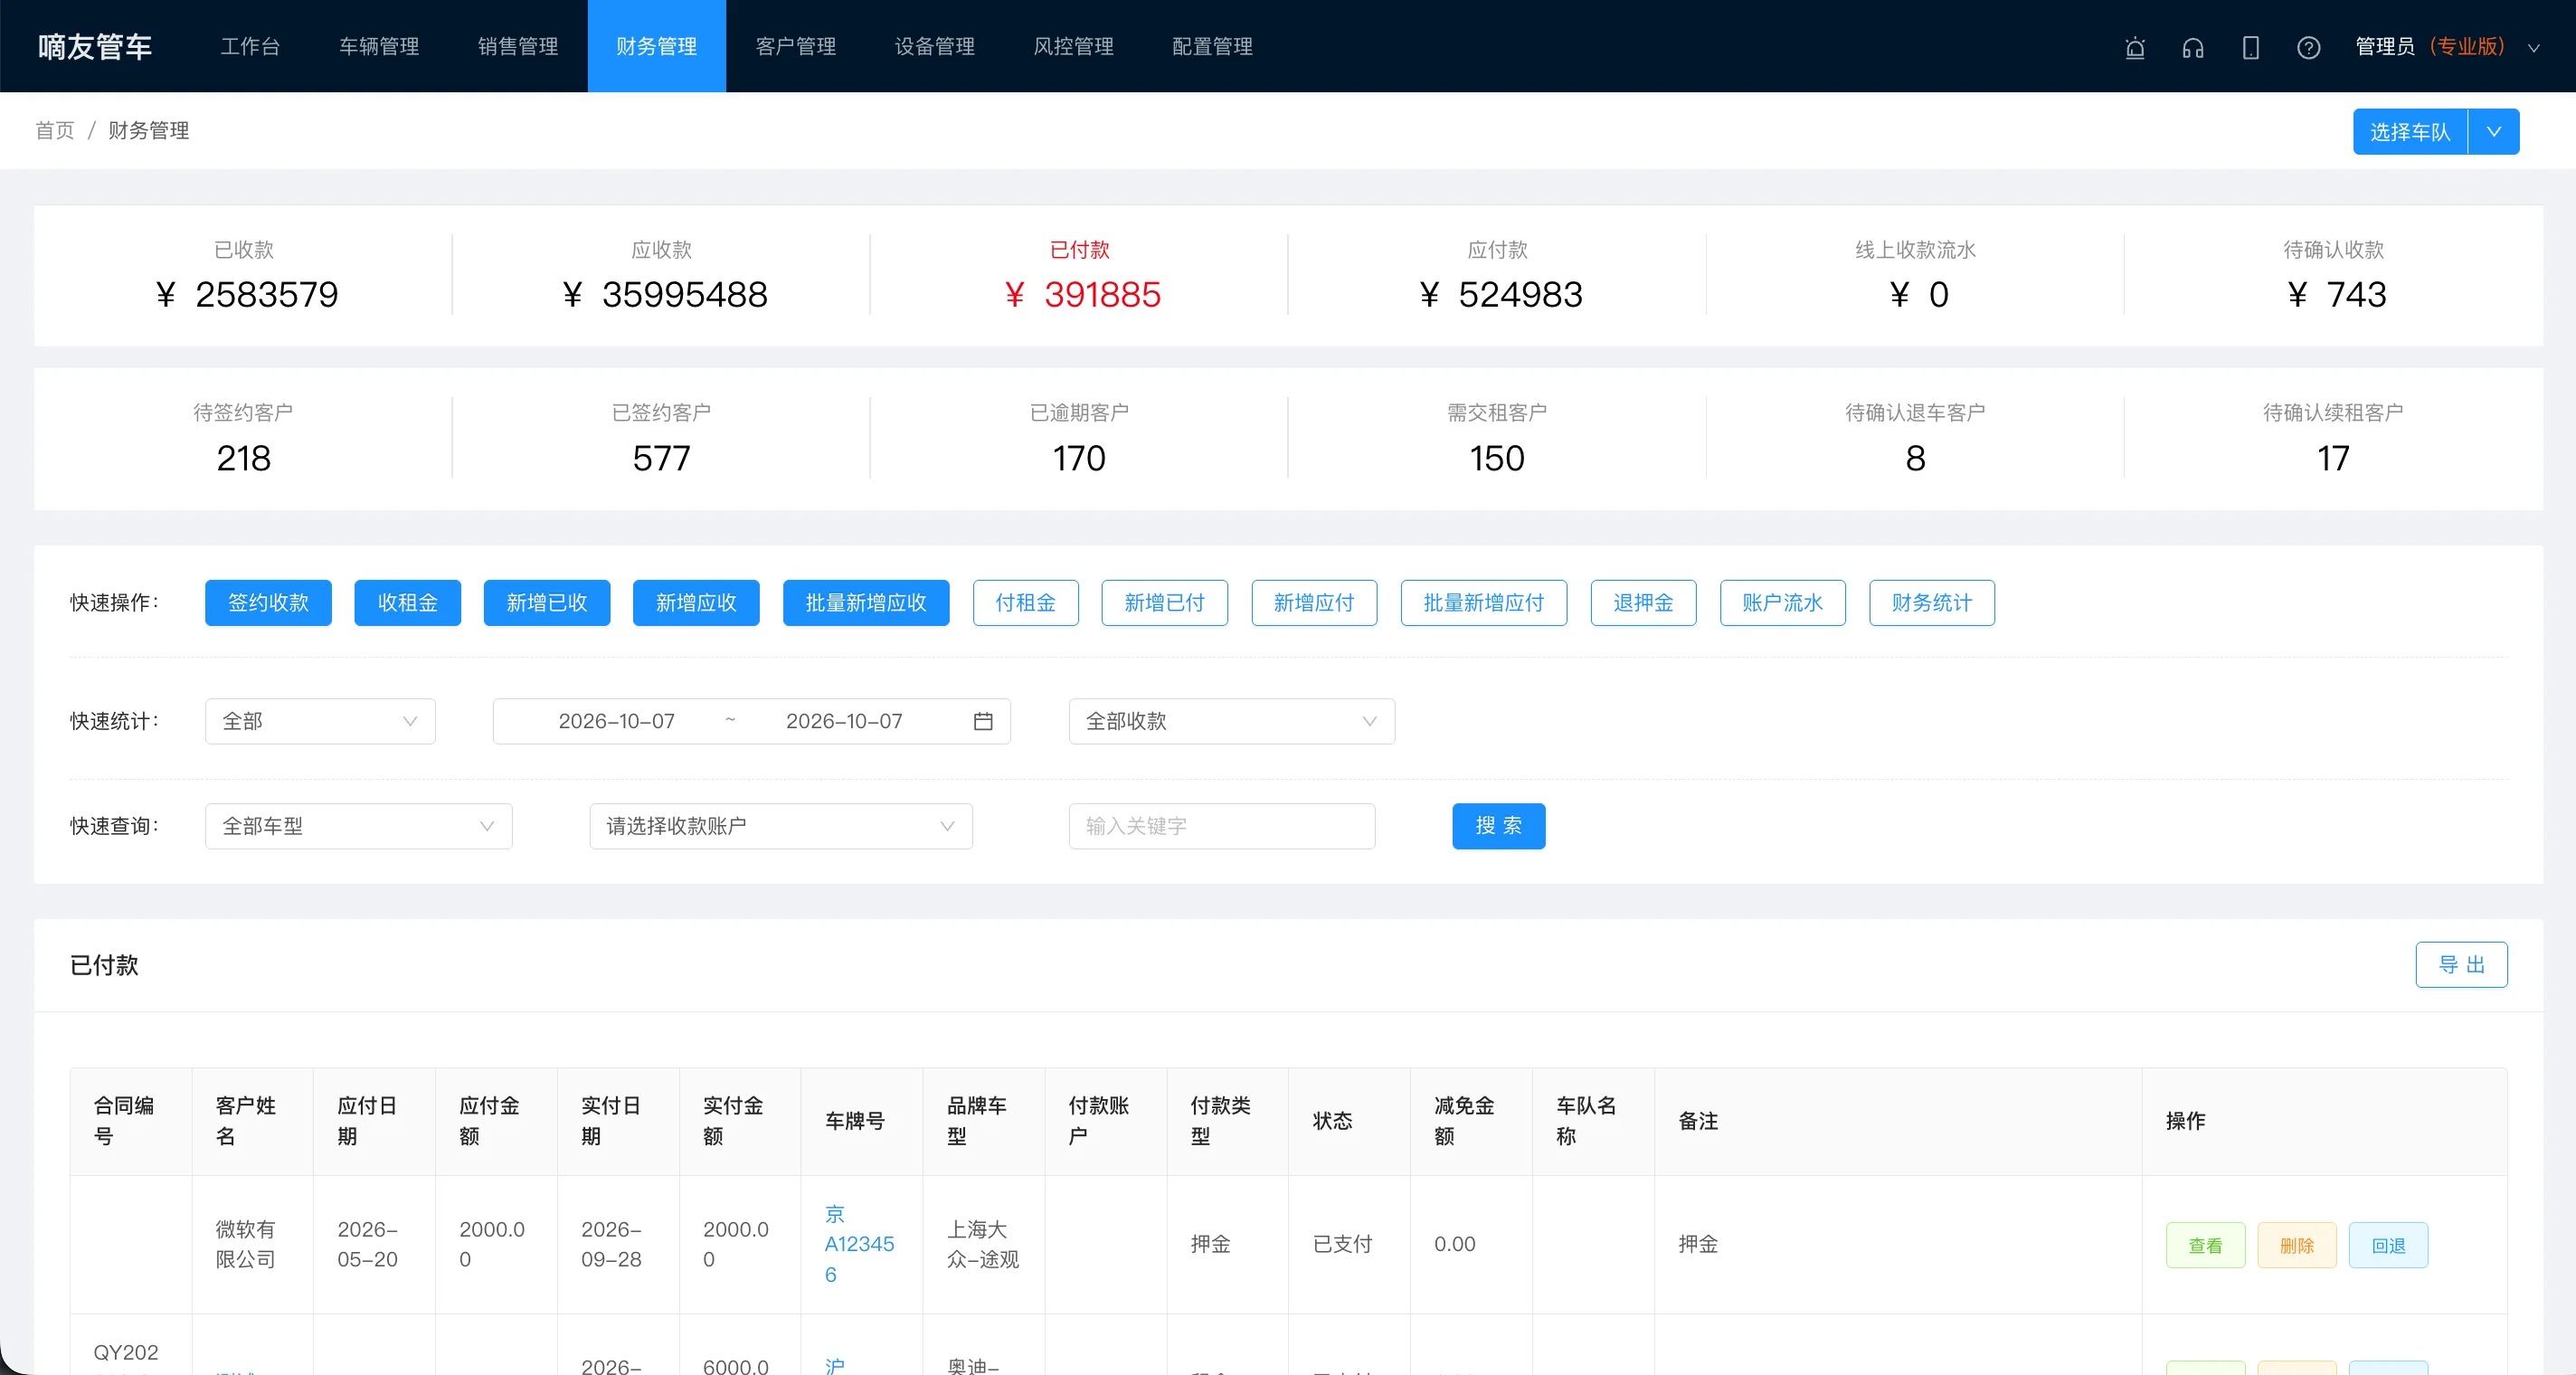The width and height of the screenshot is (2576, 1375).
Task: Open the 请选择收款账户 account dropdown
Action: pos(781,826)
